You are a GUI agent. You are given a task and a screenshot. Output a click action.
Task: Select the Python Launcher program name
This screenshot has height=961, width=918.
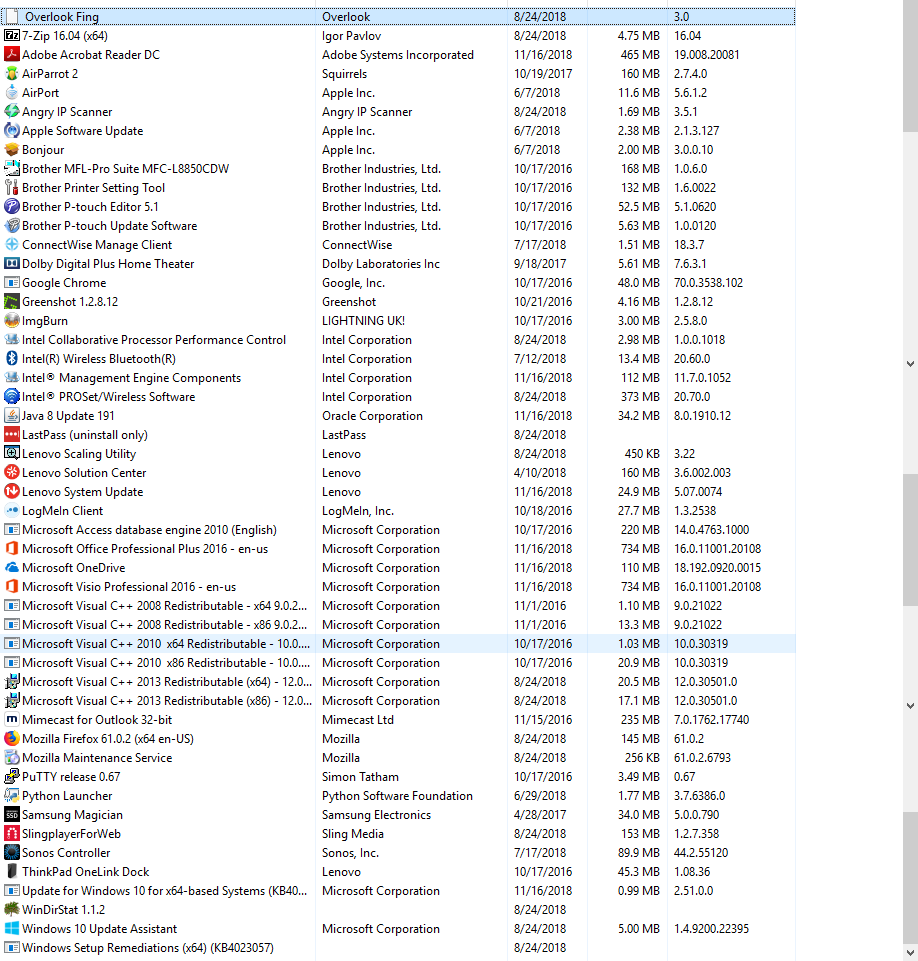pyautogui.click(x=67, y=796)
